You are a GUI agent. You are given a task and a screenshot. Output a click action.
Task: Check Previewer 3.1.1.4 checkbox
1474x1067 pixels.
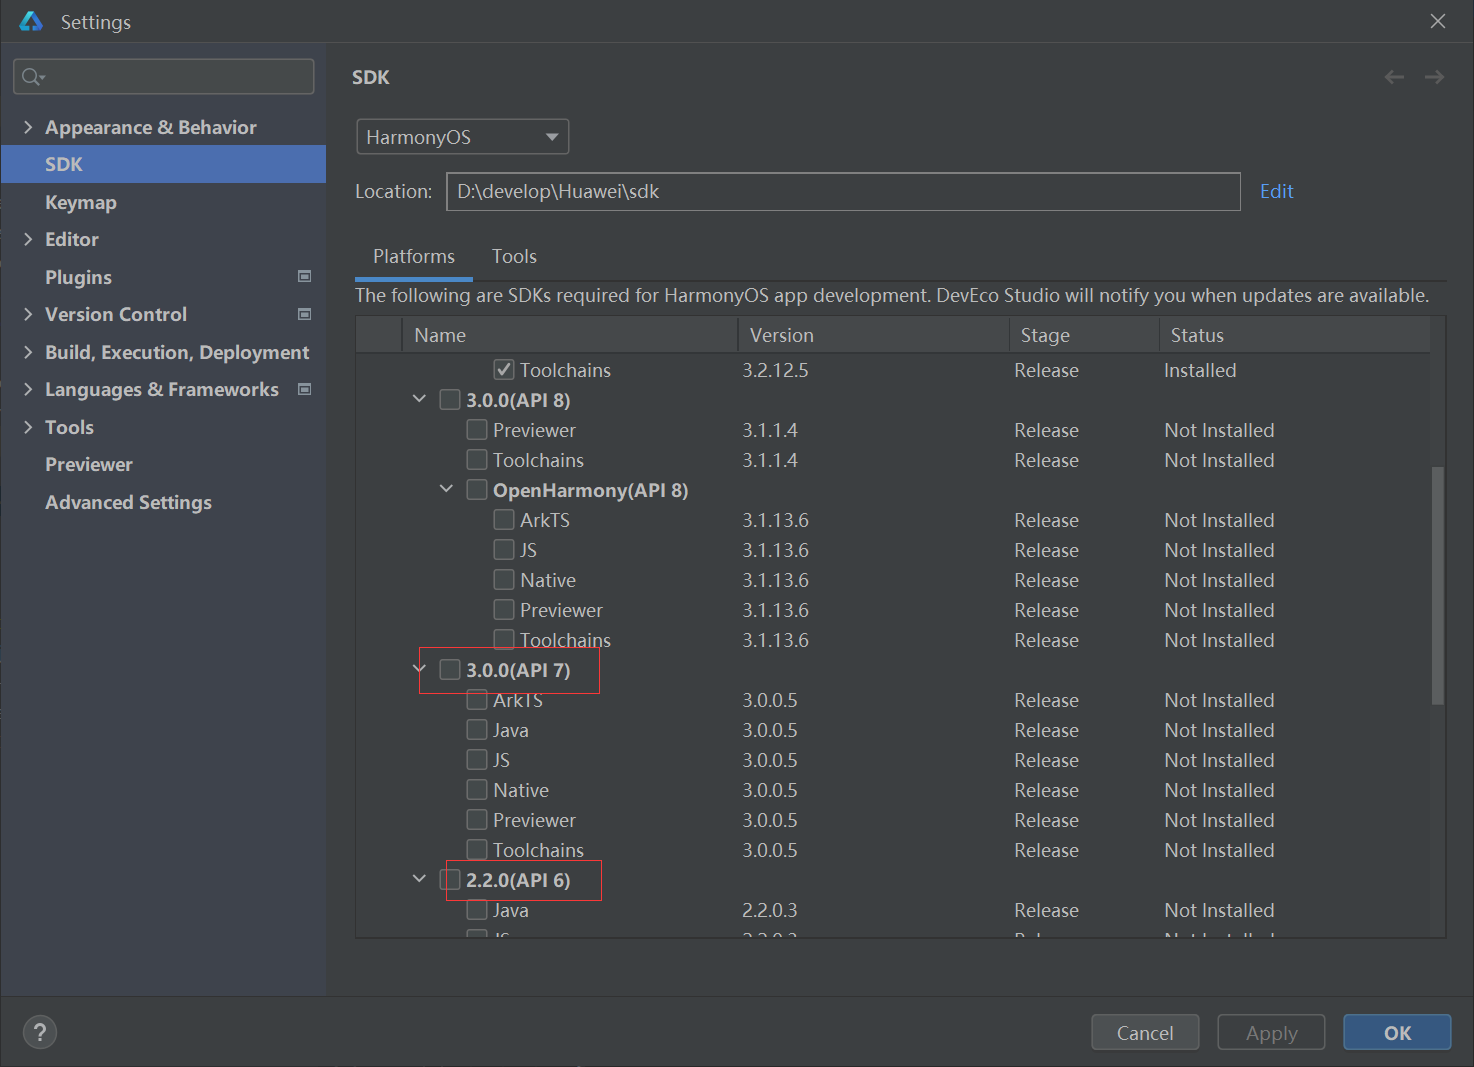[x=477, y=430]
